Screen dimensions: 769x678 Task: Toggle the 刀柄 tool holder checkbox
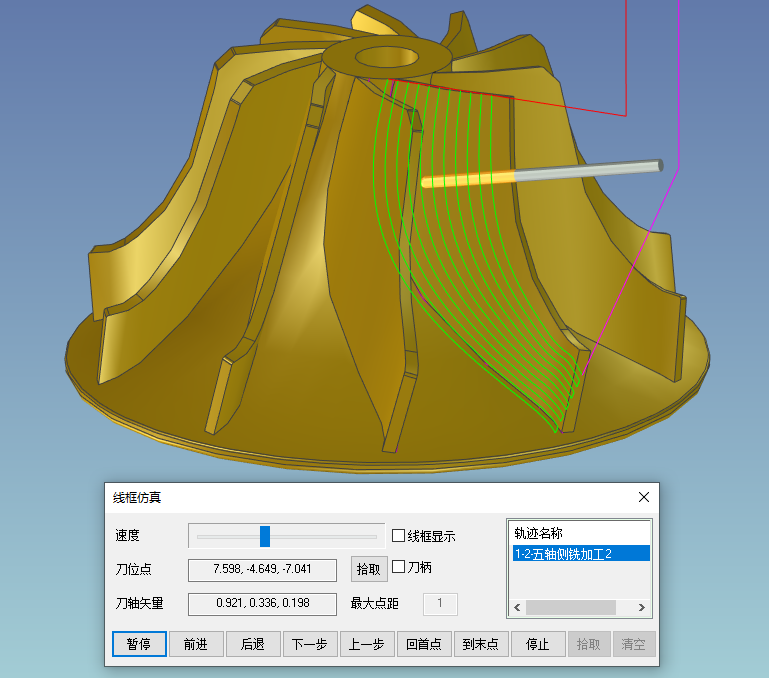point(398,567)
